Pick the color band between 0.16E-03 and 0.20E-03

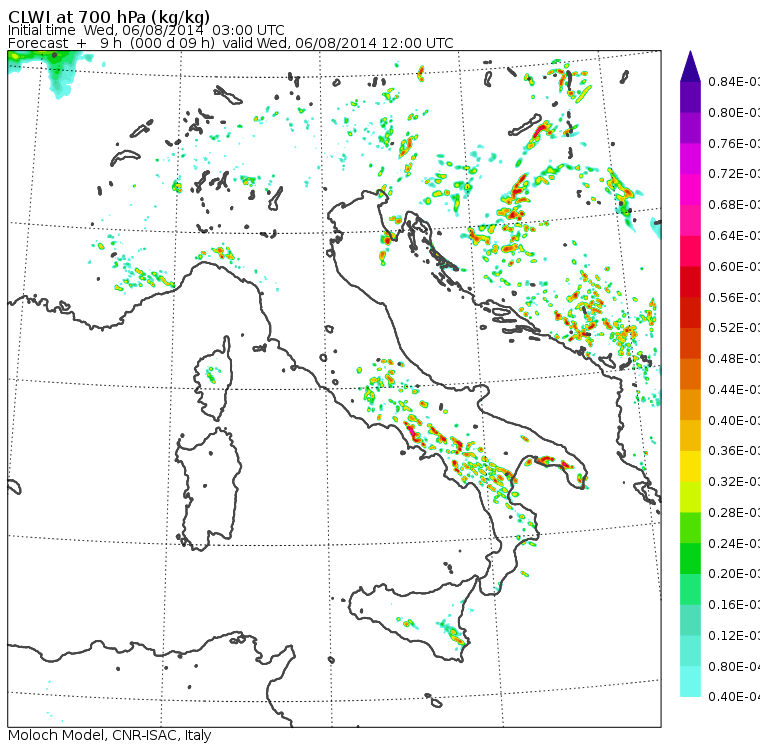pos(690,590)
